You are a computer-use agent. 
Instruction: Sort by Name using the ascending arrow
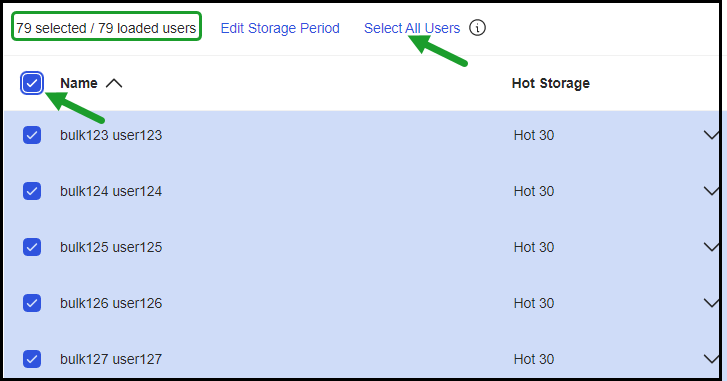coord(114,83)
